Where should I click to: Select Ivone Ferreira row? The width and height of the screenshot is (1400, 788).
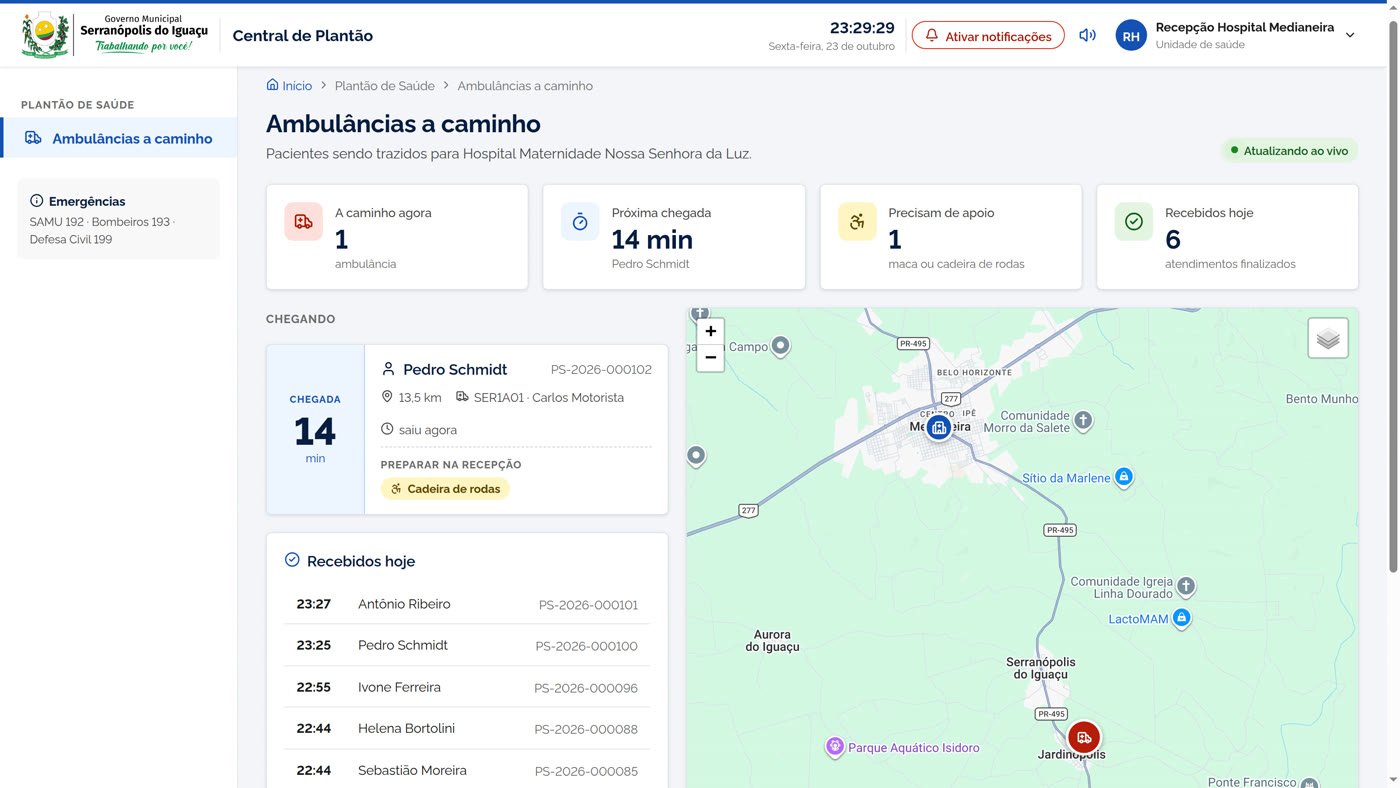[x=467, y=687]
